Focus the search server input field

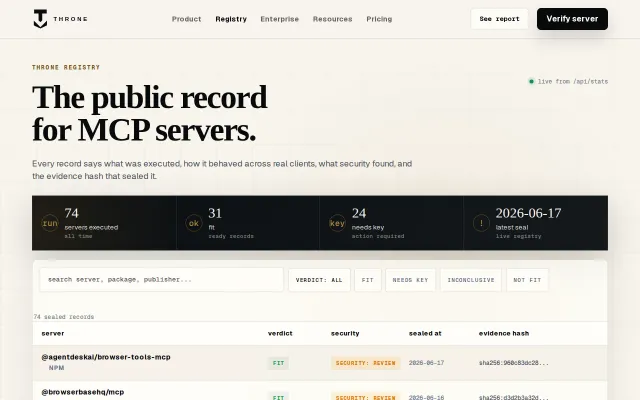click(x=162, y=280)
